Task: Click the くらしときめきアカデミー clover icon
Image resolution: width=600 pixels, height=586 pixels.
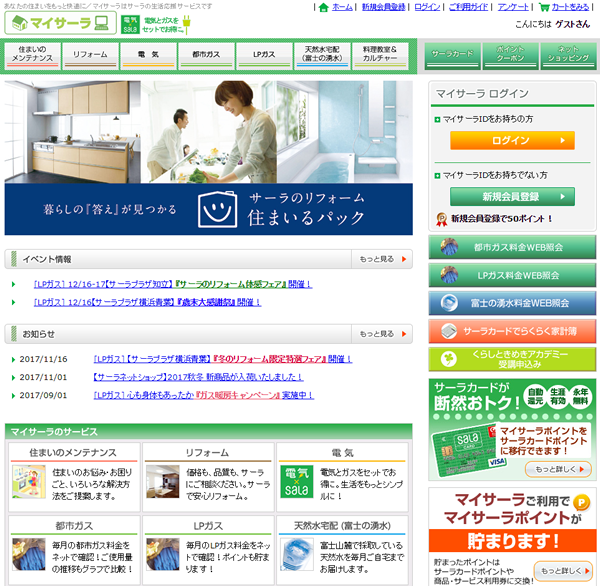Action: (x=448, y=359)
